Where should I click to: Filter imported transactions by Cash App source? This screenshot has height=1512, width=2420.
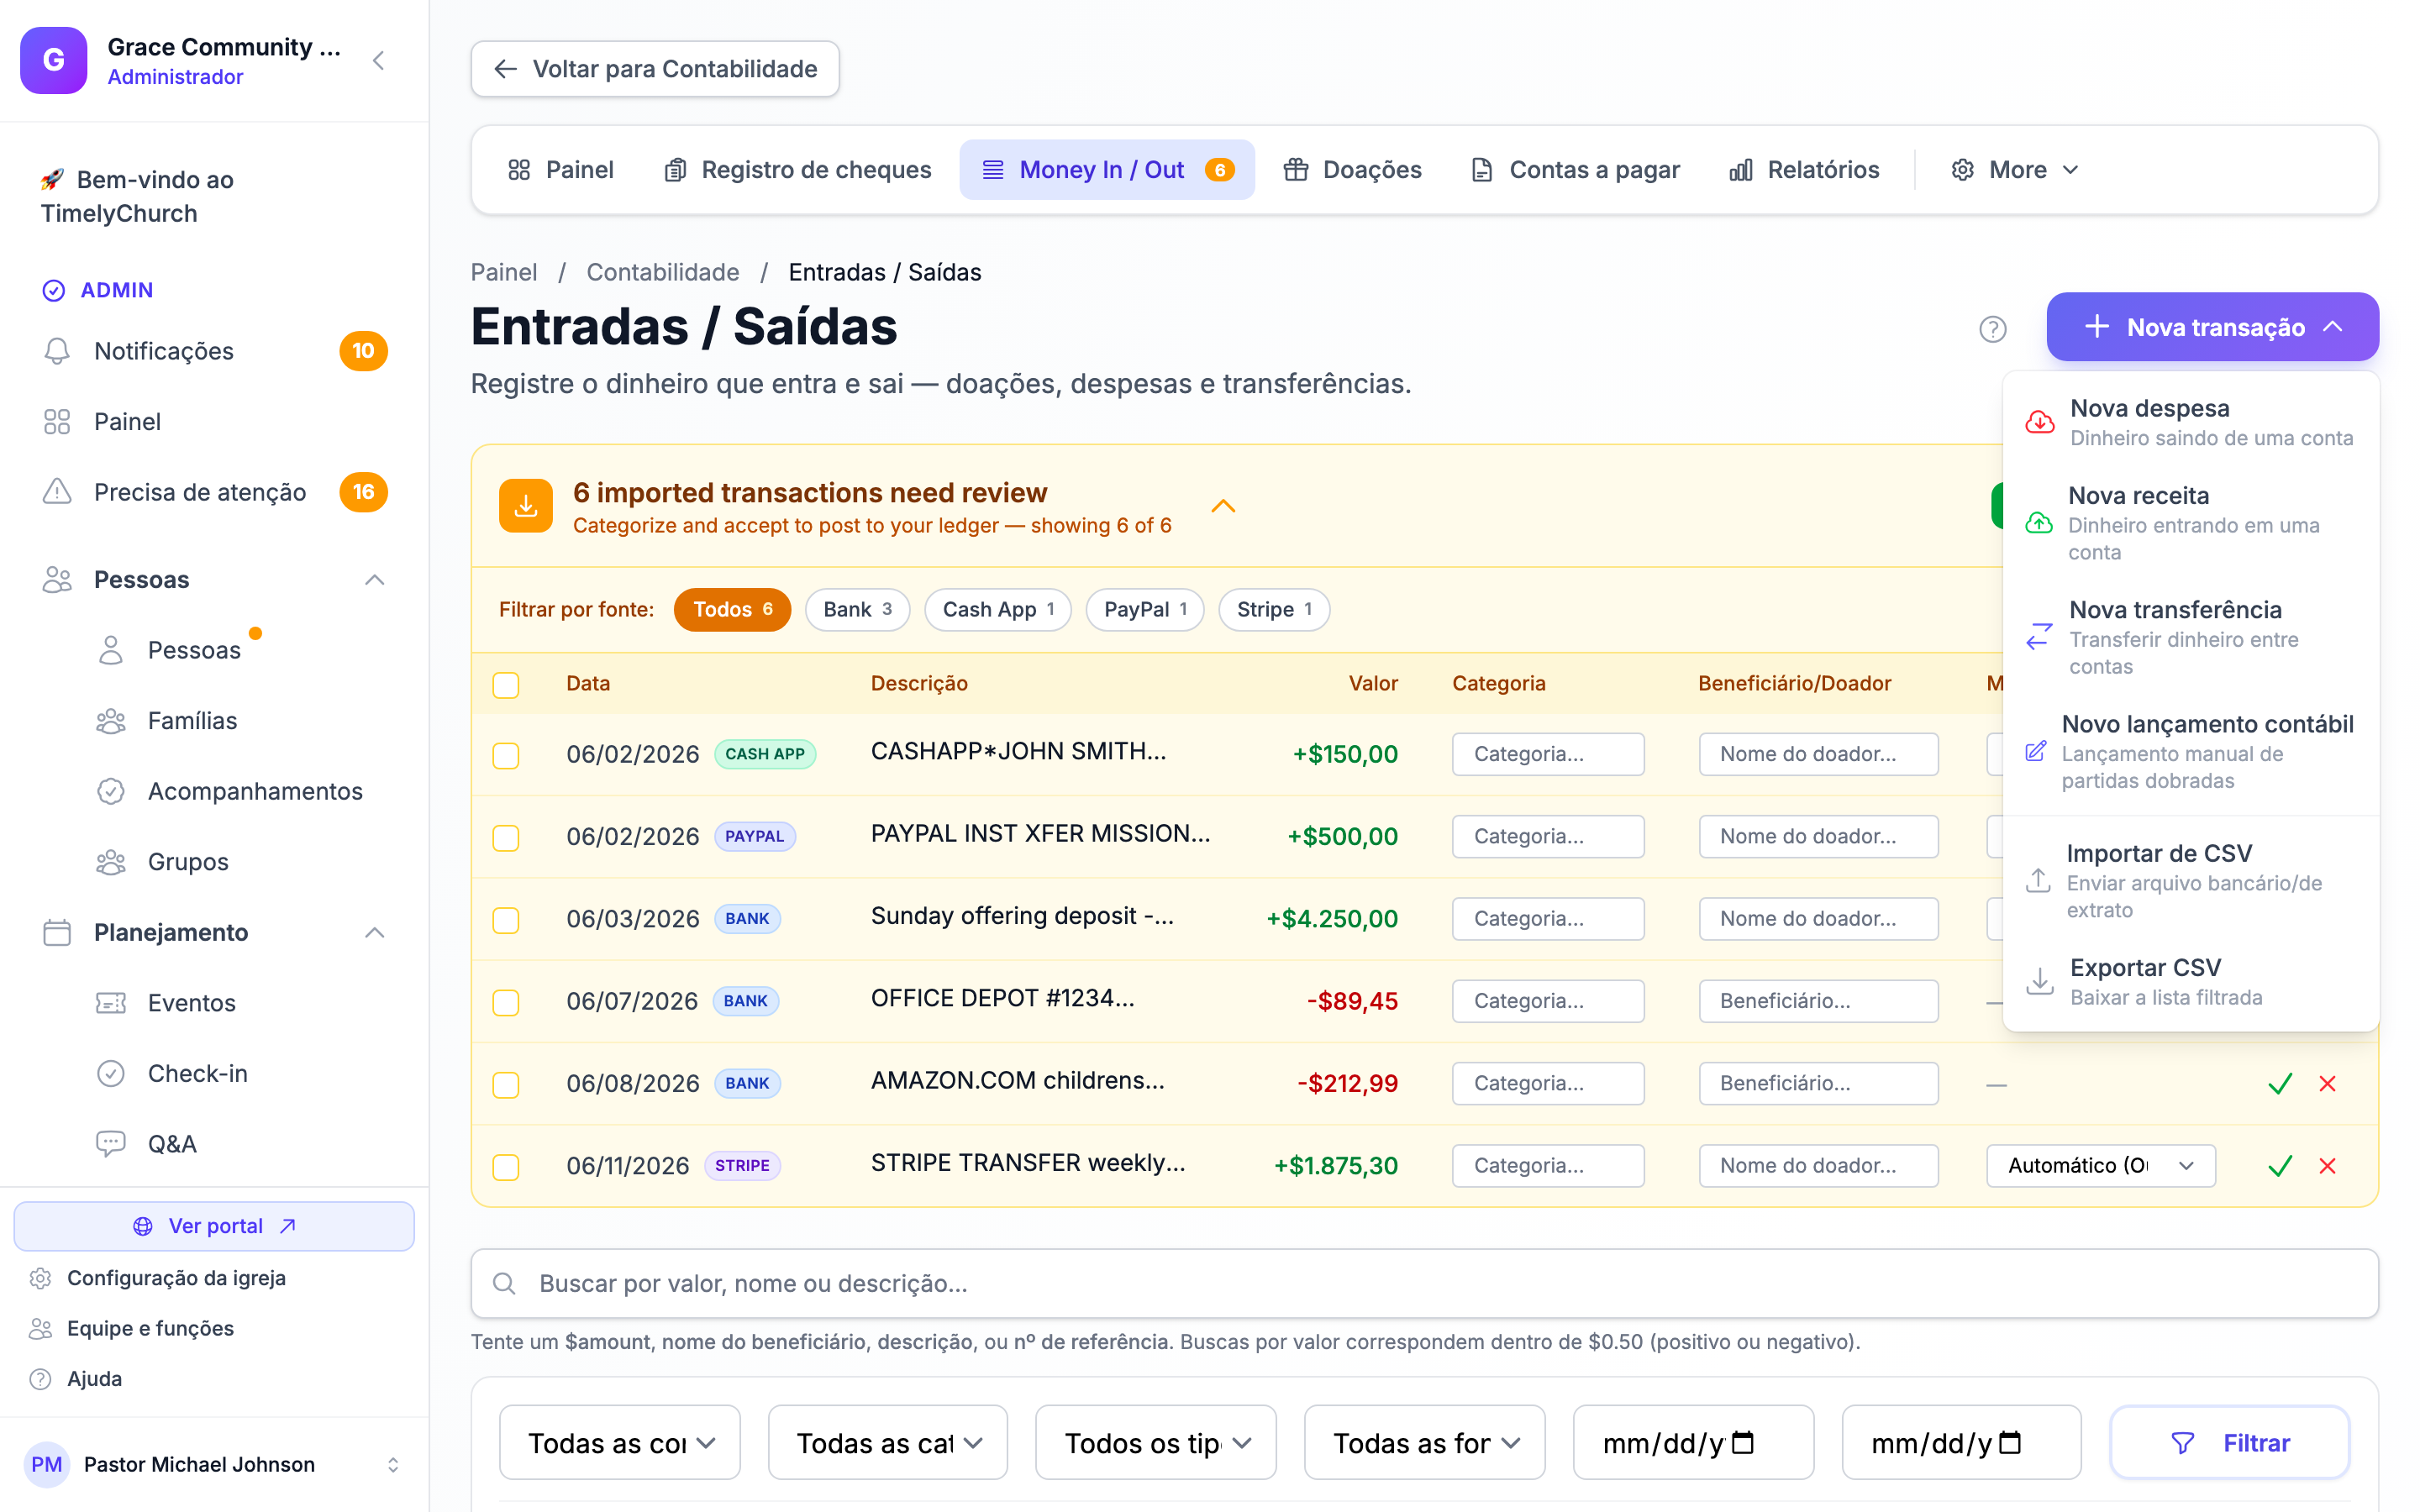[x=998, y=610]
